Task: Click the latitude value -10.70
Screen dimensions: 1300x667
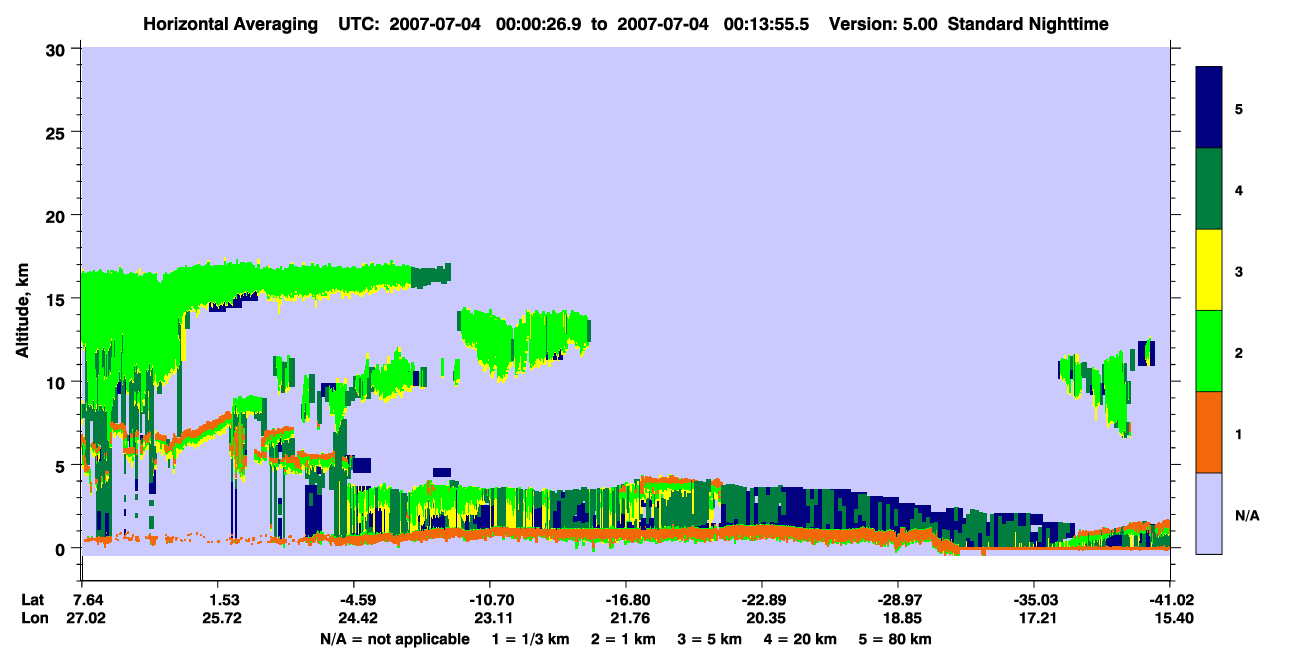Action: [x=489, y=599]
